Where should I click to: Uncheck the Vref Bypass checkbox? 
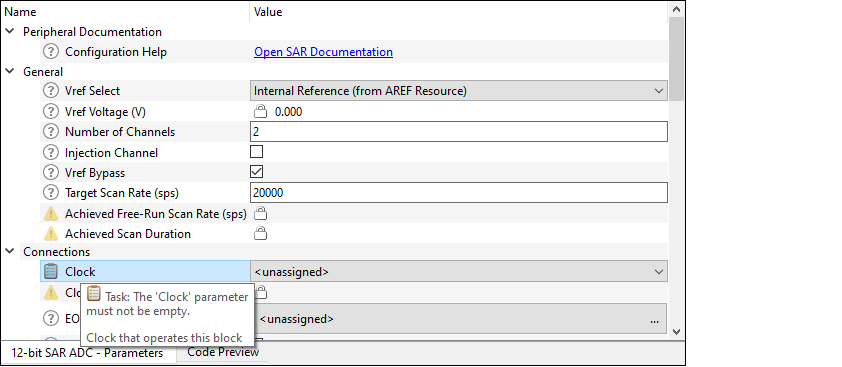coord(257,172)
